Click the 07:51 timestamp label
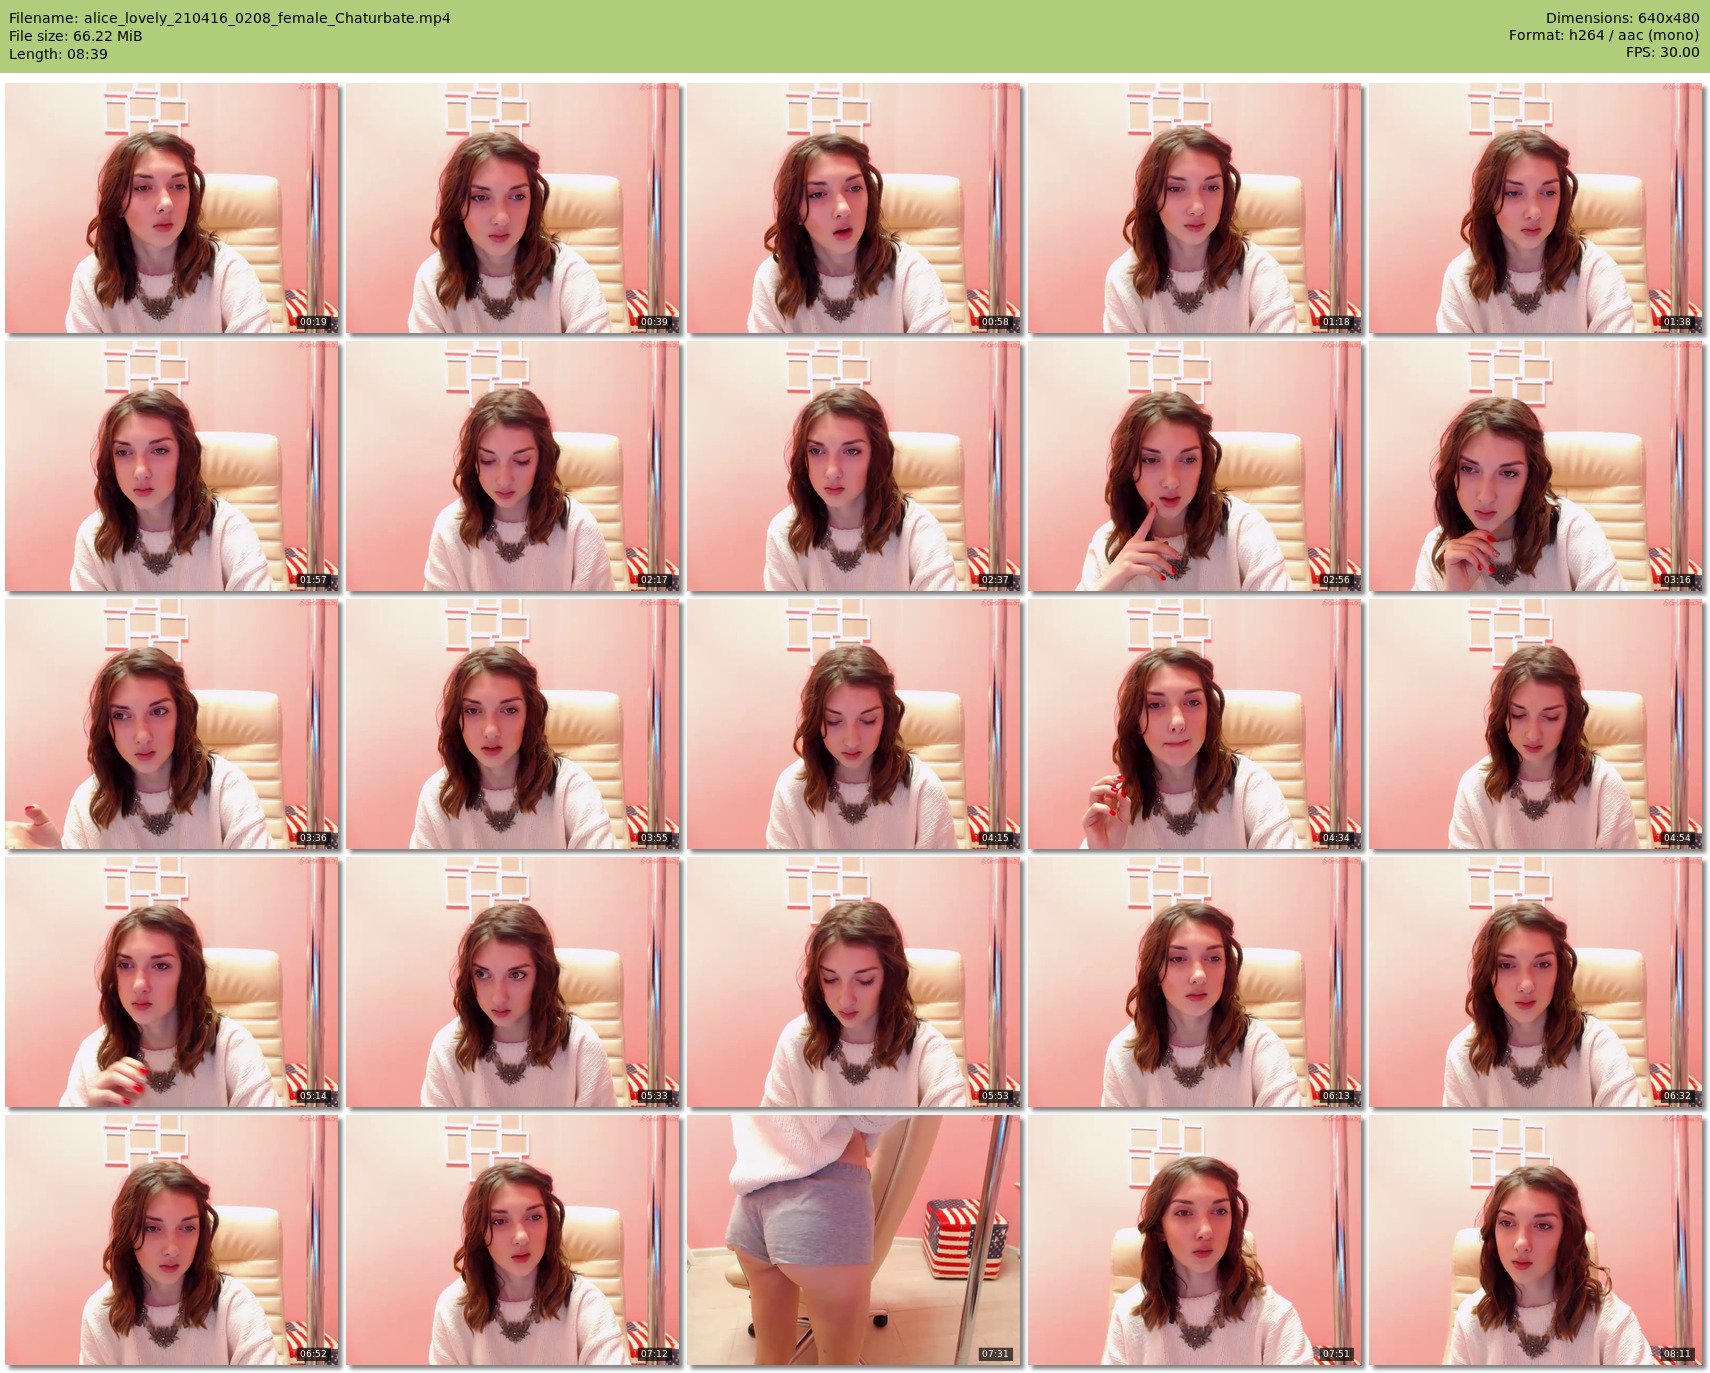 (x=1335, y=1354)
